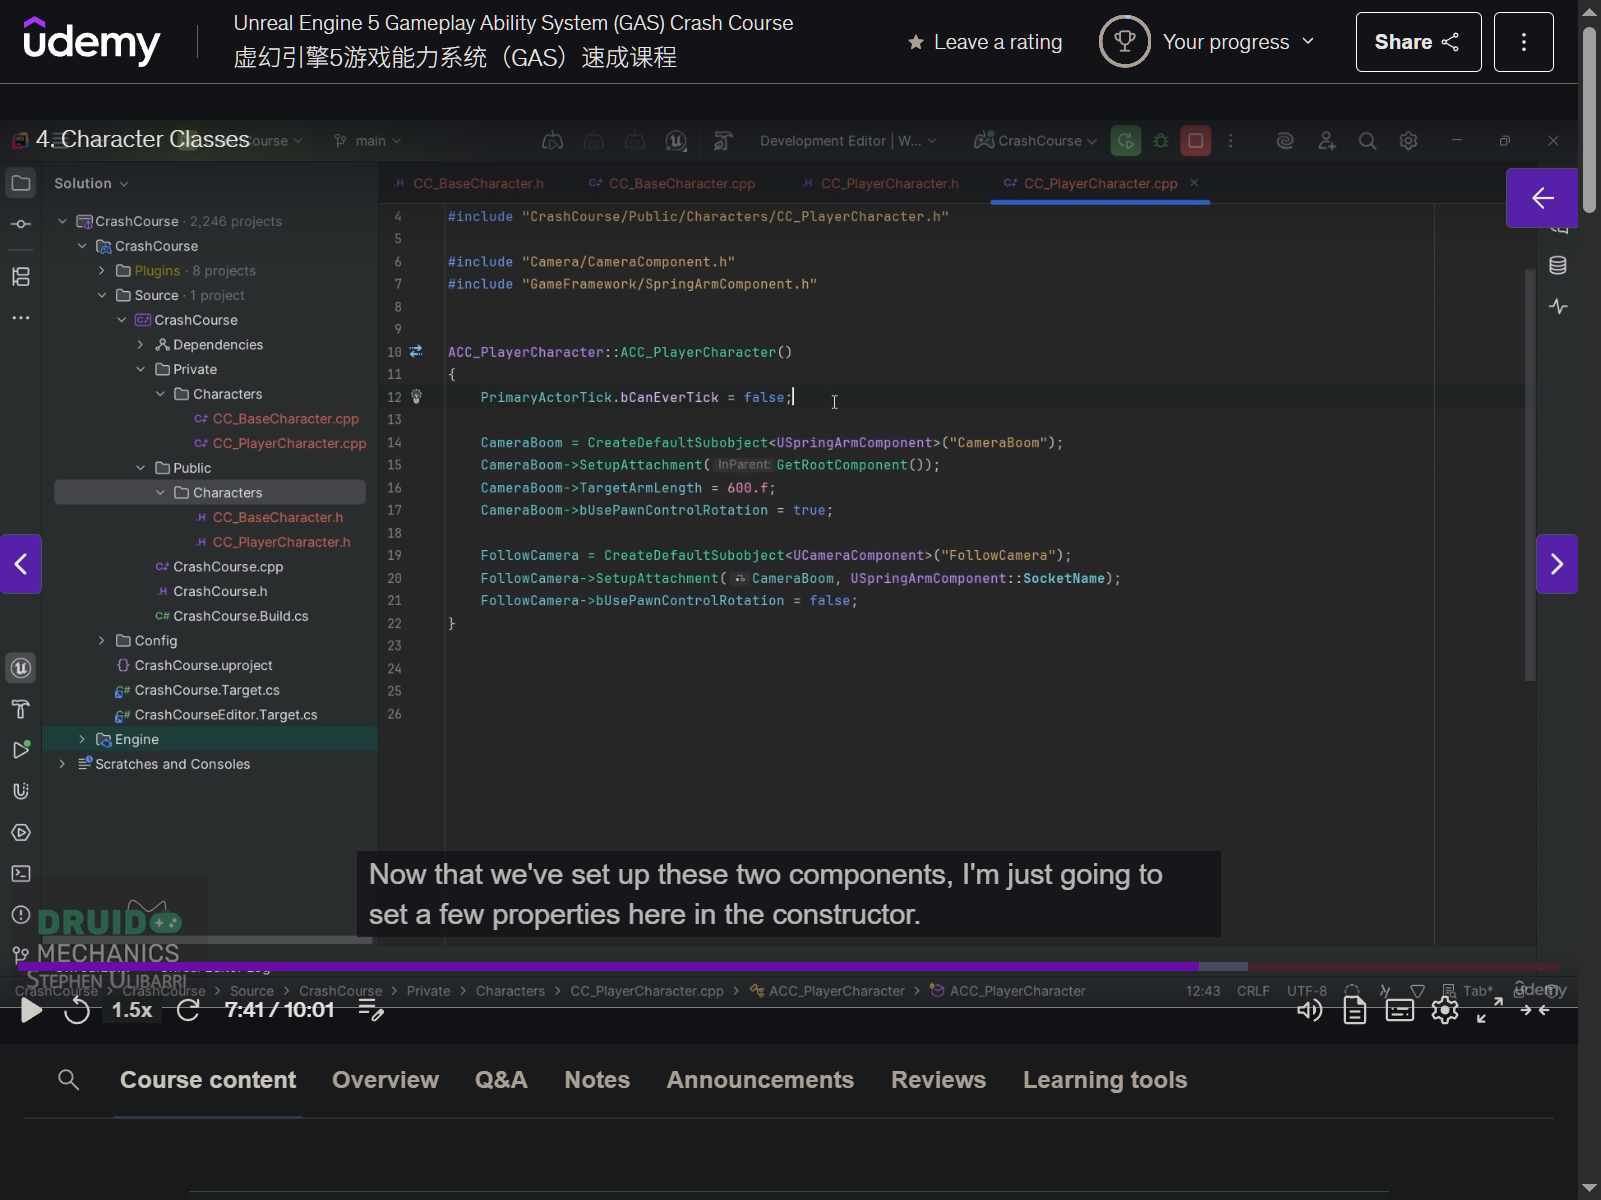
Task: Open the CC_BaseCharacter.cpp editor tab
Action: pyautogui.click(x=672, y=183)
